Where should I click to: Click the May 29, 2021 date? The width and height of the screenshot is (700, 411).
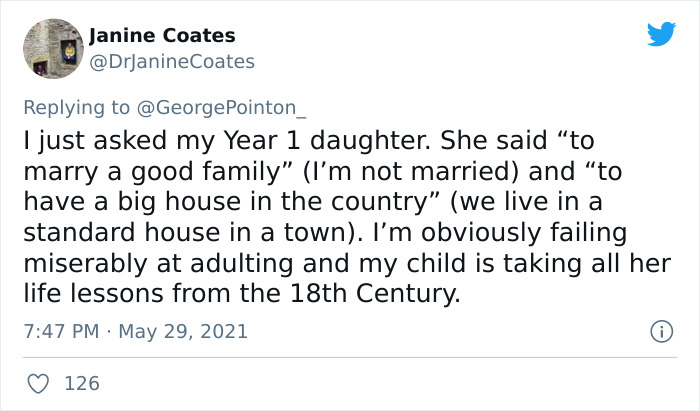coord(186,330)
